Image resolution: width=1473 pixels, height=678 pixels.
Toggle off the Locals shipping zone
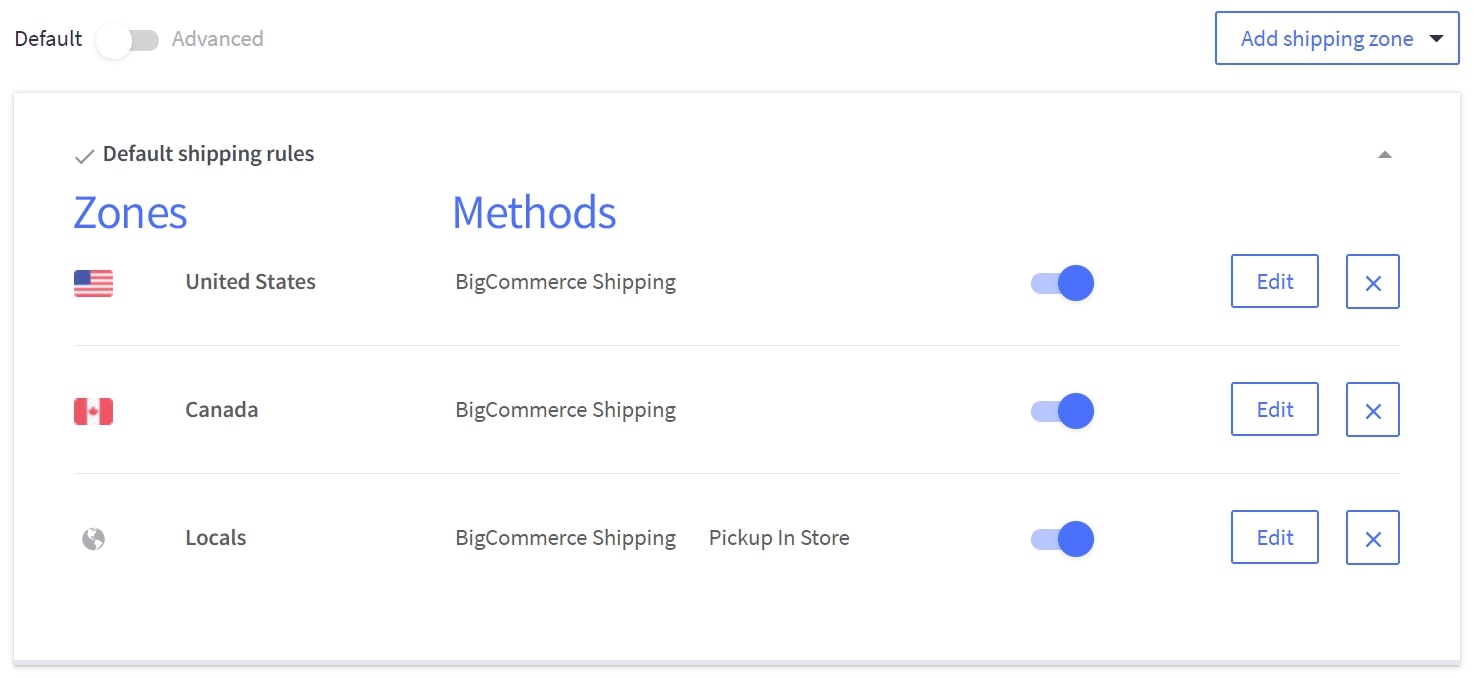point(1062,539)
